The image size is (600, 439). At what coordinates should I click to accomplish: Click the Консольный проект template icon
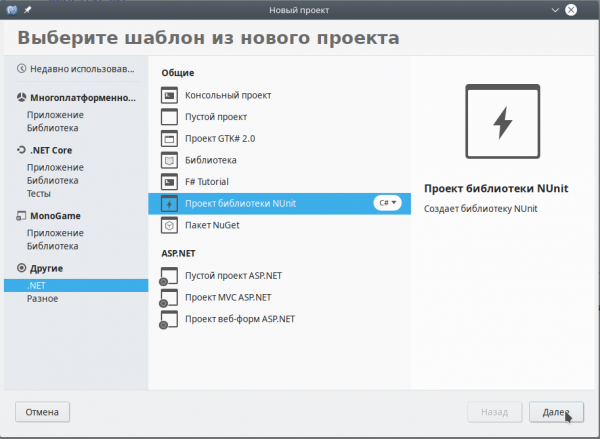170,95
